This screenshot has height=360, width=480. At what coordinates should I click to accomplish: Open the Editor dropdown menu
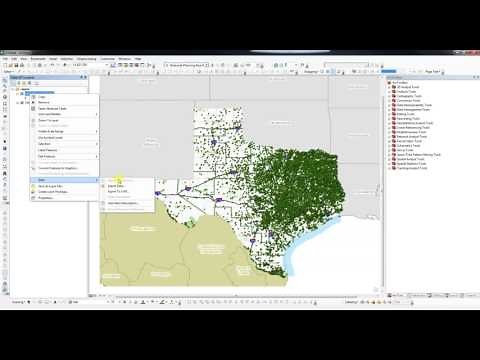pyautogui.click(x=9, y=72)
